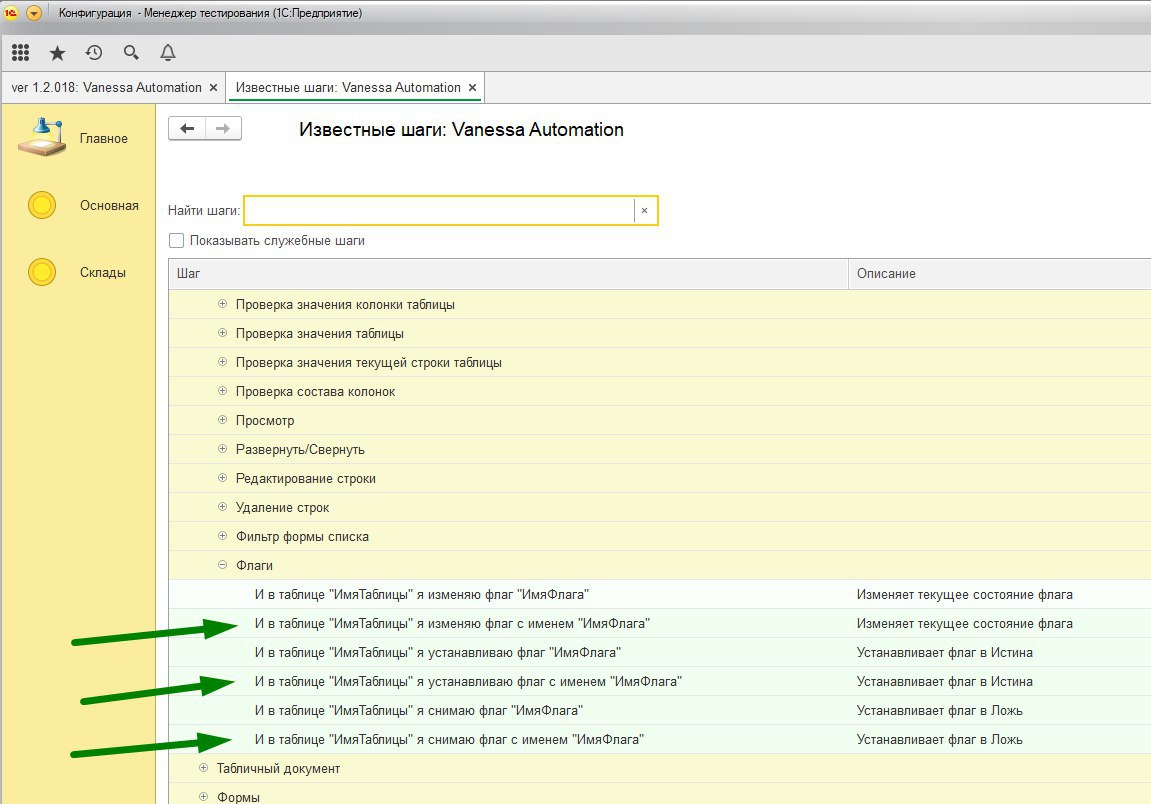Click the Найти шаги search field
Image resolution: width=1151 pixels, height=804 pixels.
click(439, 210)
